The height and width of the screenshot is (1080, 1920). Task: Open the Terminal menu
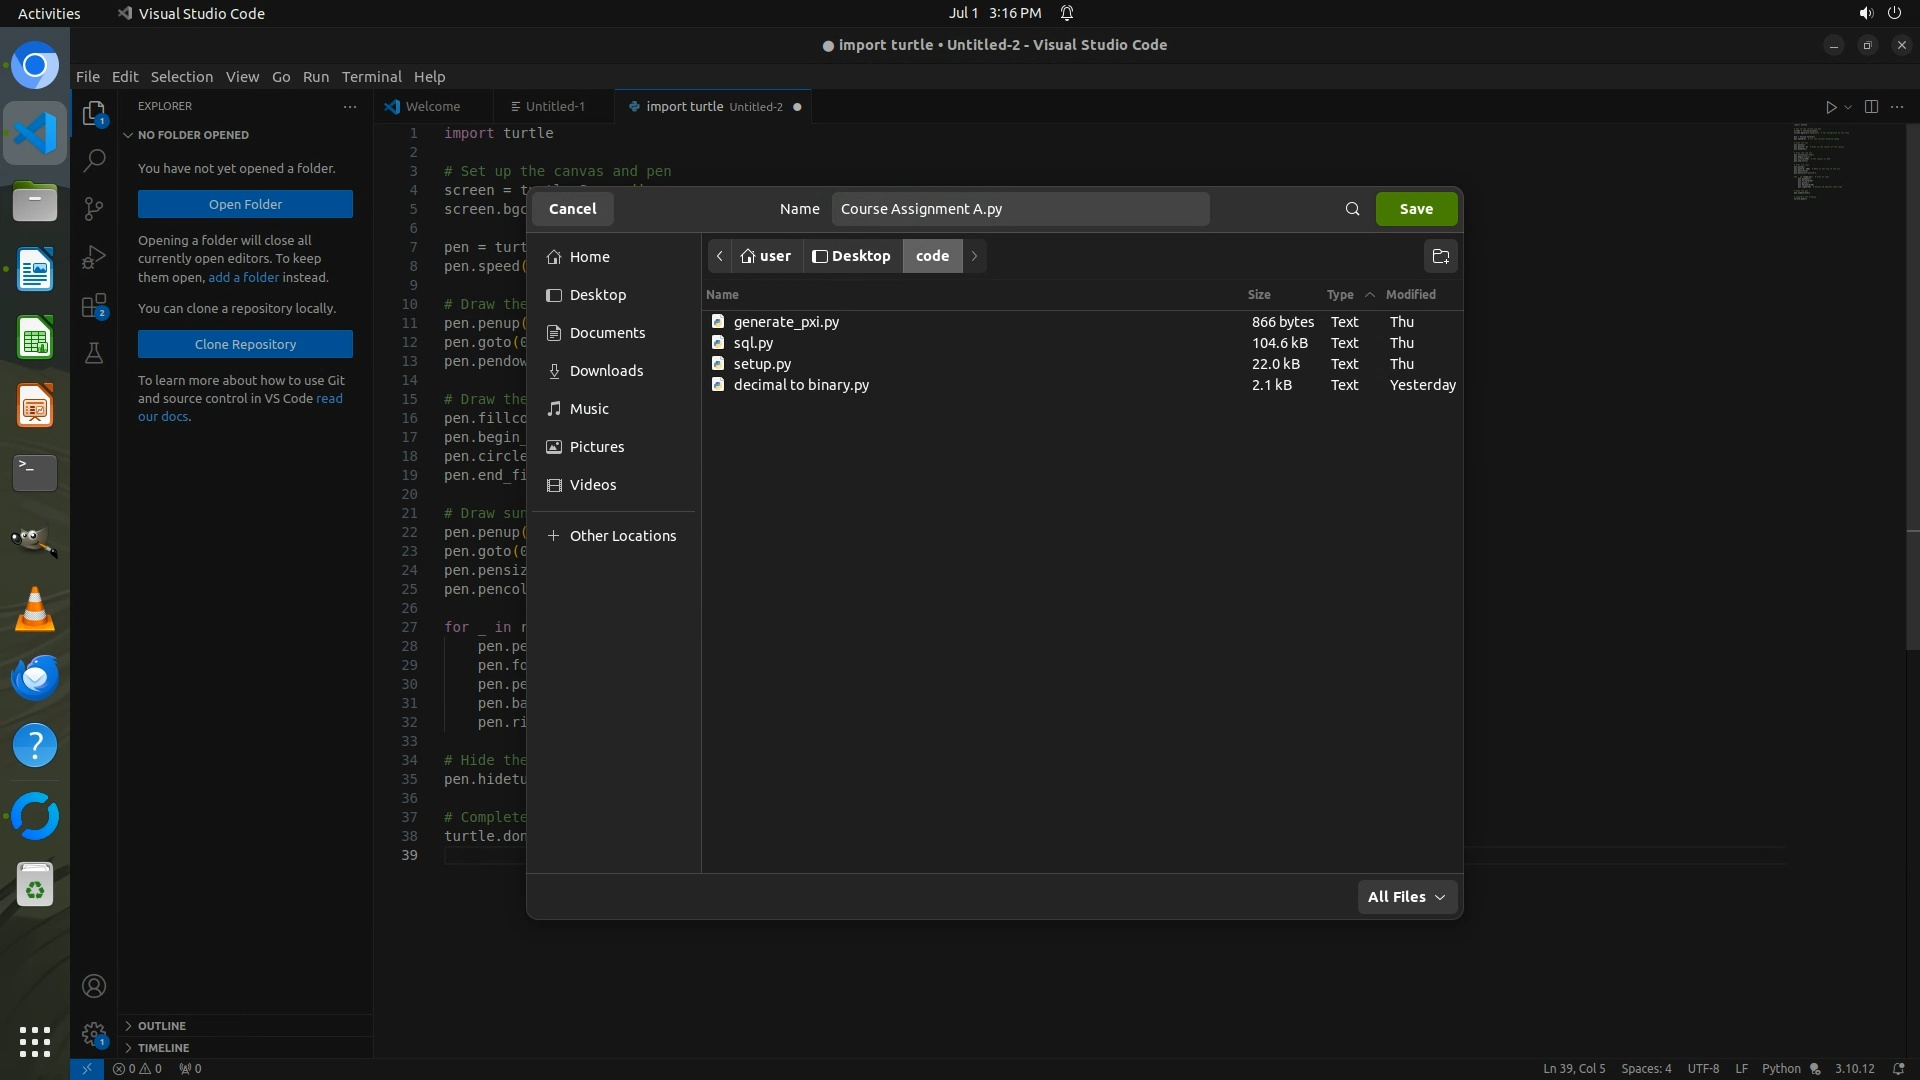(371, 77)
